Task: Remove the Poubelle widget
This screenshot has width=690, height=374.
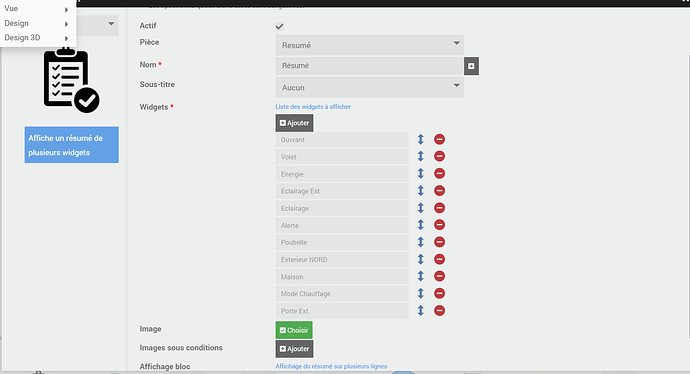Action: click(x=439, y=242)
